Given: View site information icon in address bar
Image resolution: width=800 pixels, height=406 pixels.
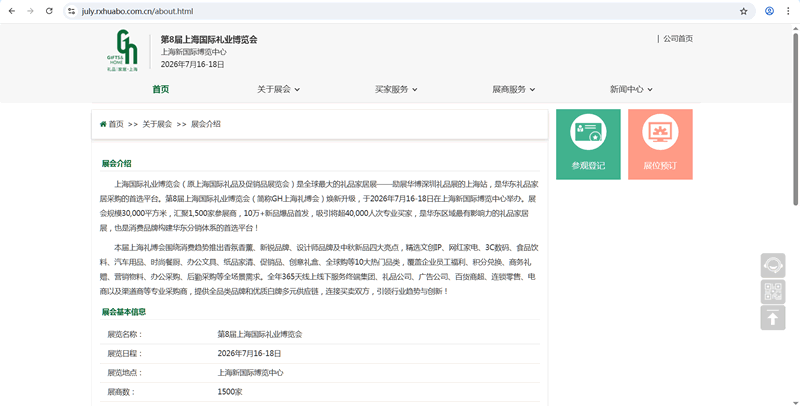Looking at the screenshot, I should pyautogui.click(x=72, y=11).
